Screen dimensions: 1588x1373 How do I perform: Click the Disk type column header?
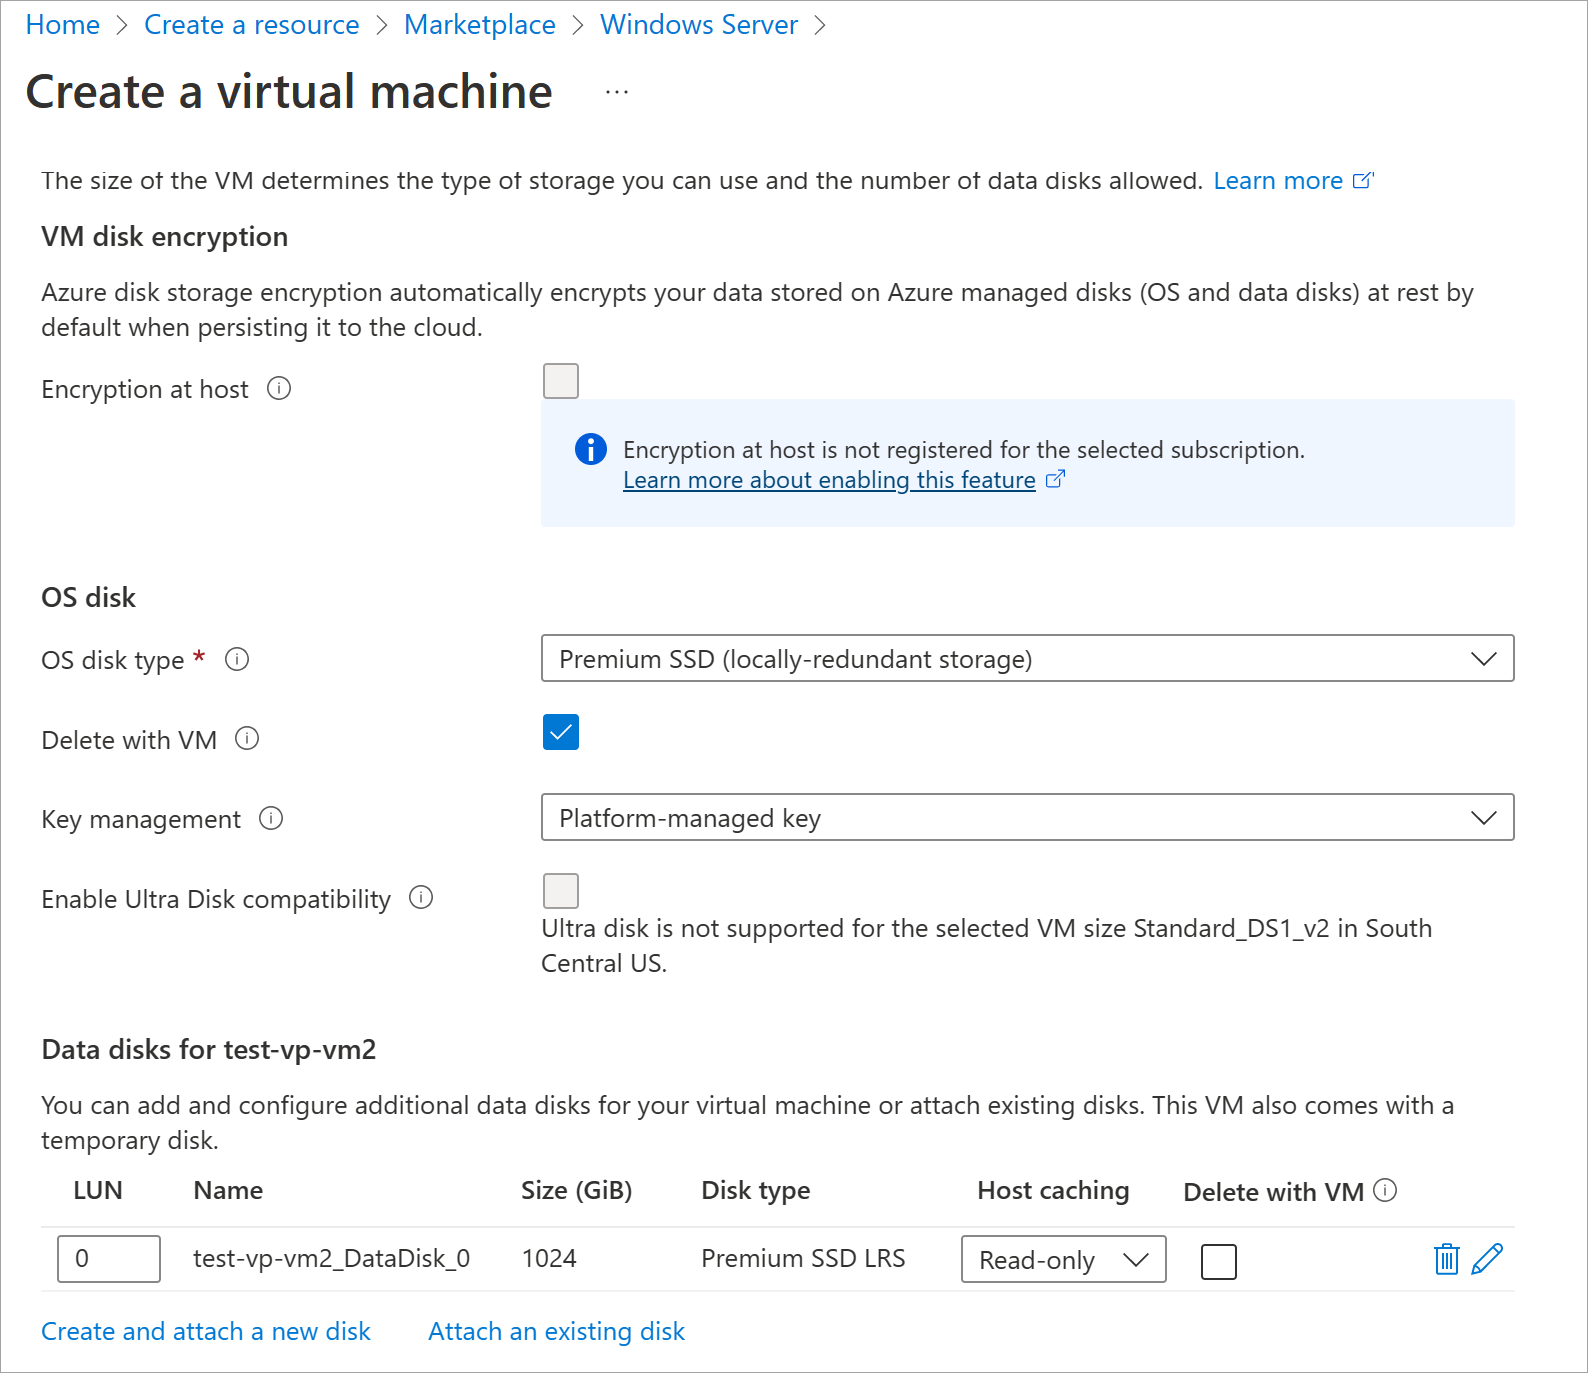coord(756,1190)
